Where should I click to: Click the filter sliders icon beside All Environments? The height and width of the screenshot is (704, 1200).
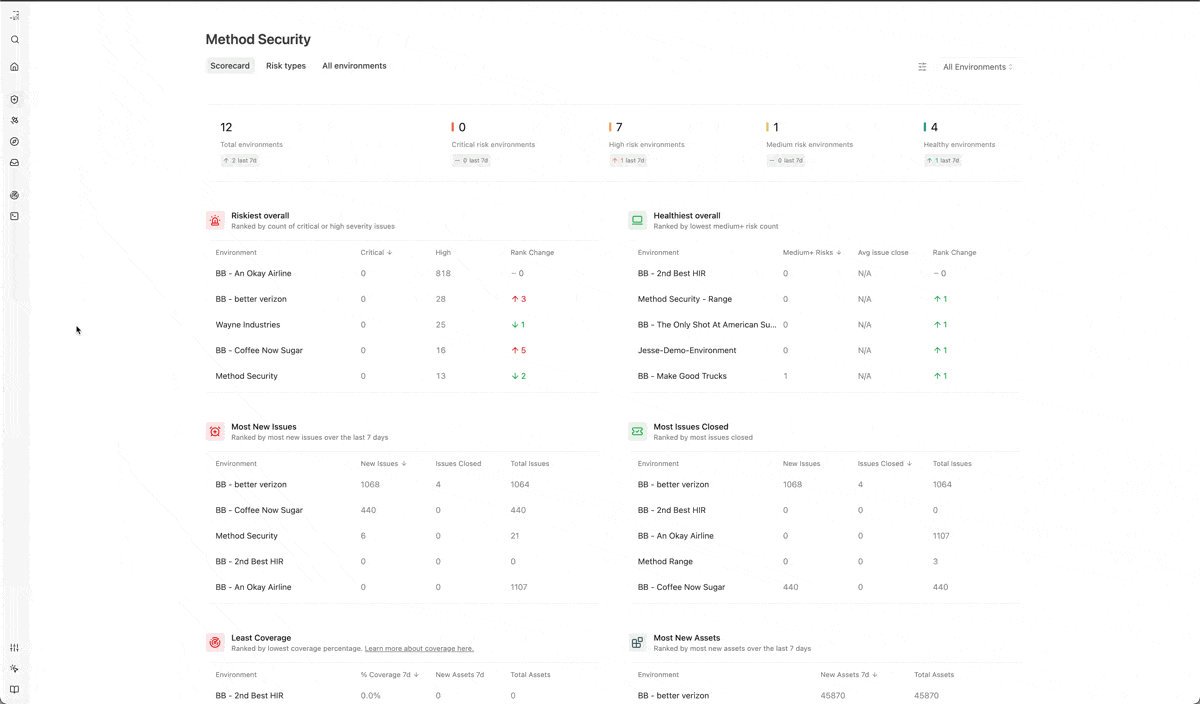[x=922, y=67]
